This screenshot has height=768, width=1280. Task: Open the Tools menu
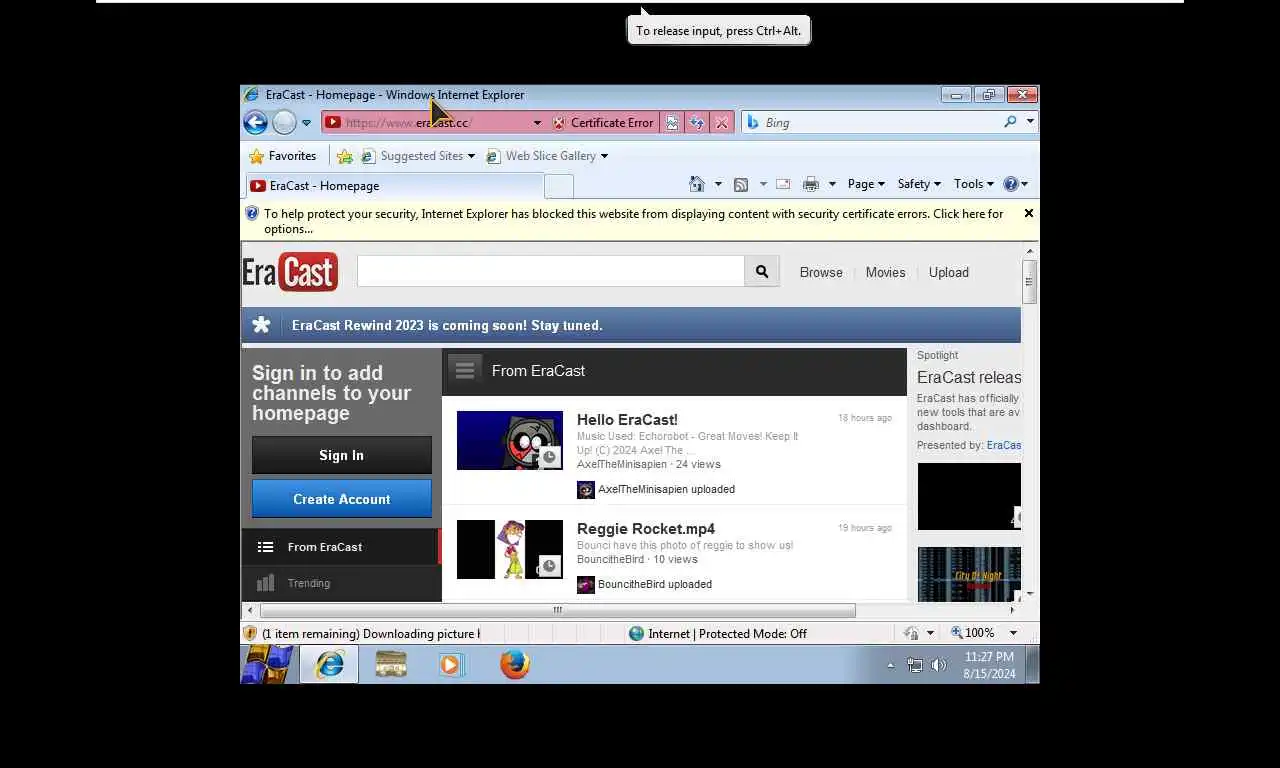(973, 184)
